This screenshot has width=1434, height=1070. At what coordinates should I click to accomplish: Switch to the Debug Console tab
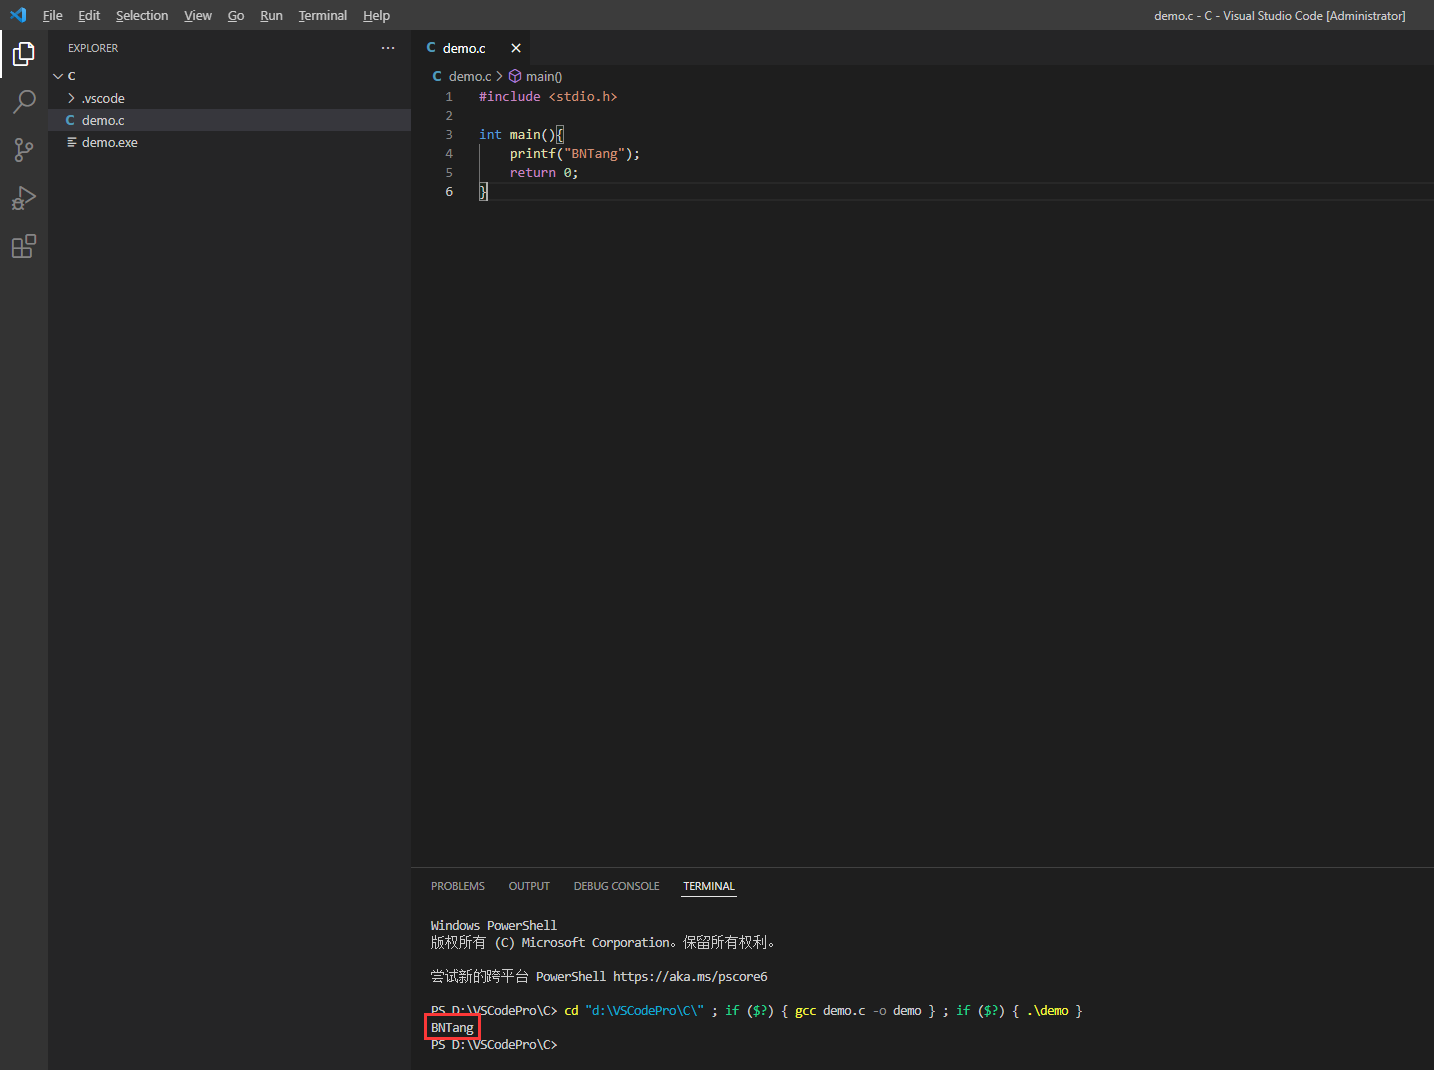[616, 886]
